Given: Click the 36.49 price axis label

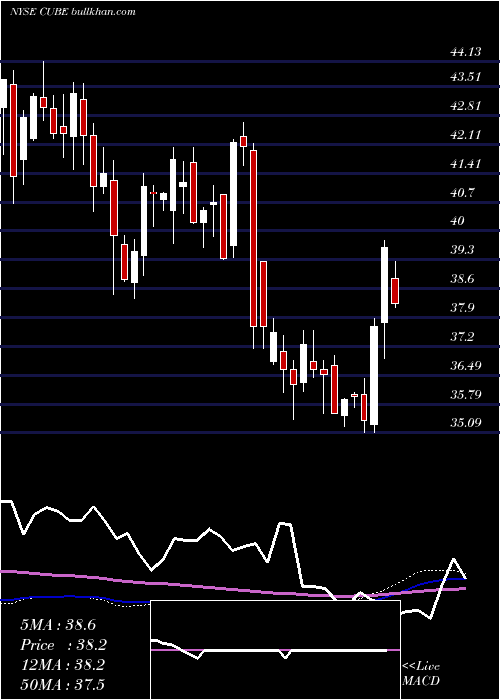Looking at the screenshot, I should pos(466,366).
